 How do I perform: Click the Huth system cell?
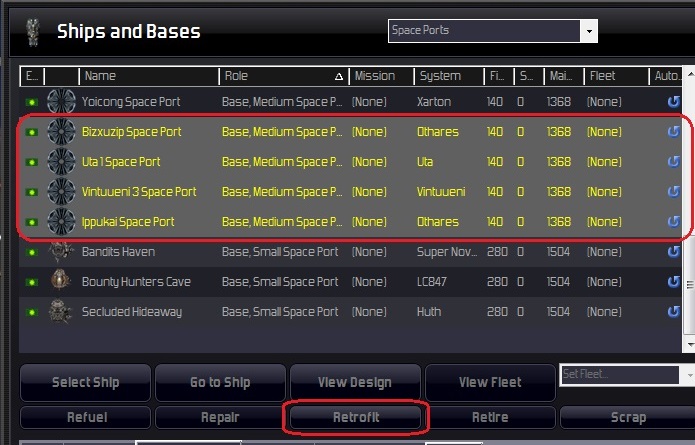tap(429, 312)
